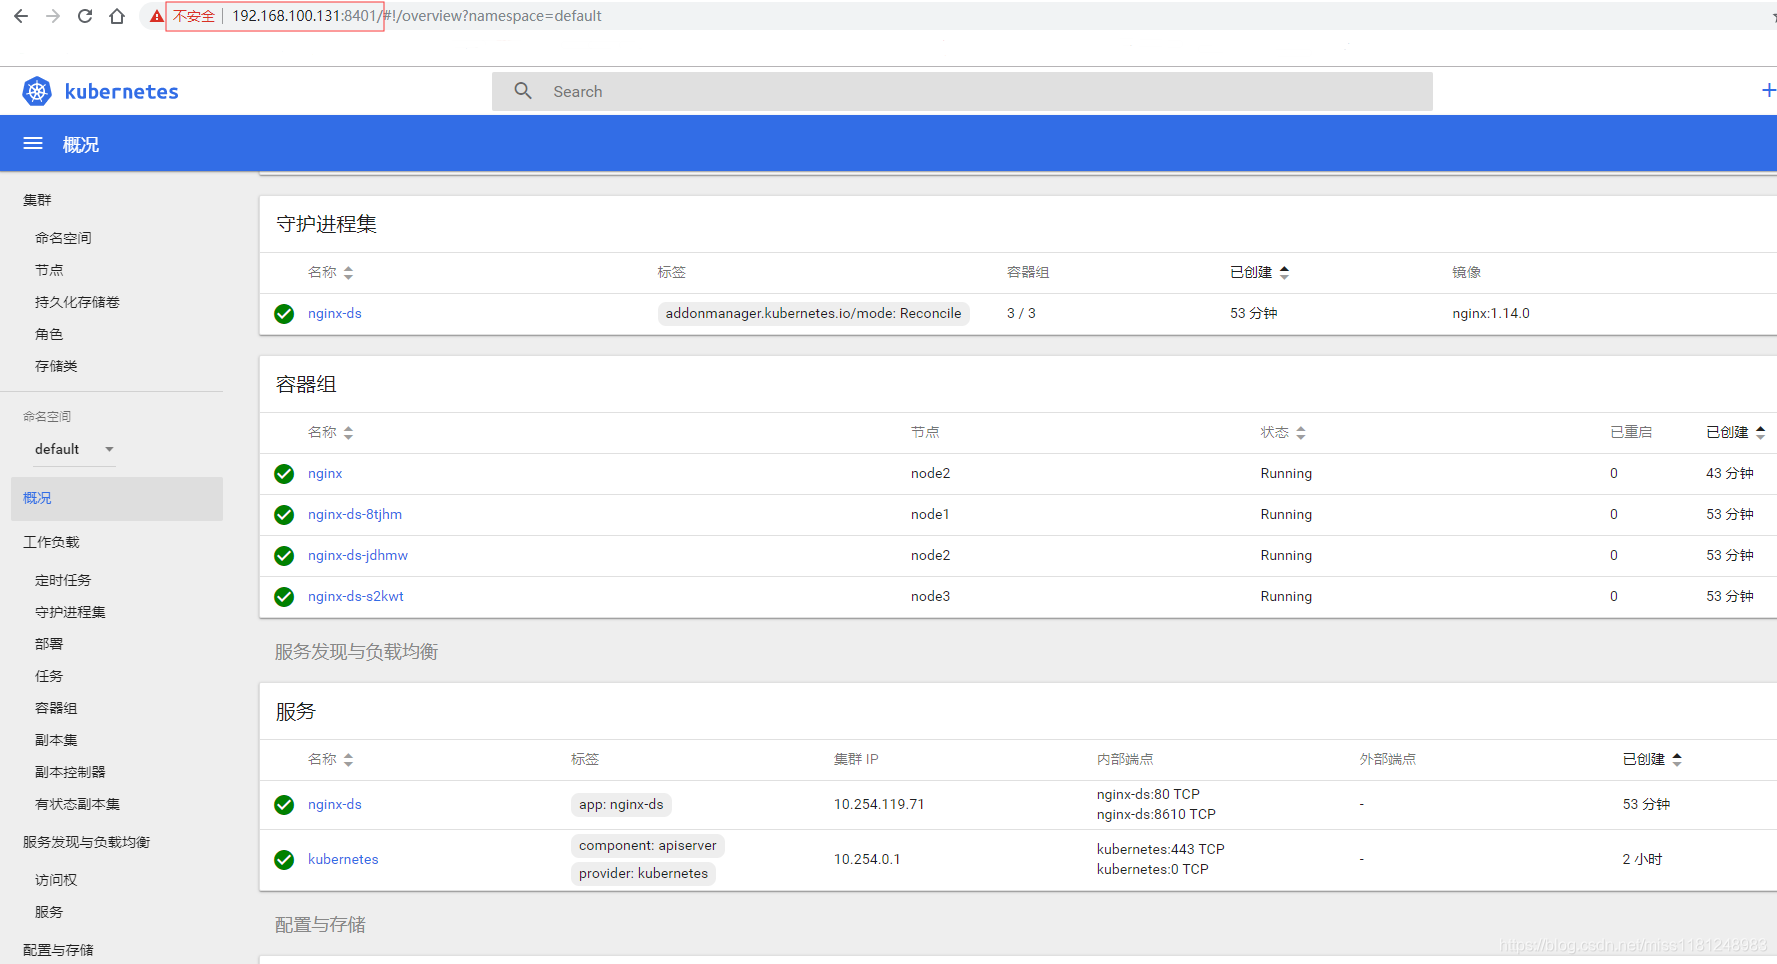Open 服务发现与负载均衡 in the sidebar
This screenshot has height=964, width=1777.
click(x=86, y=842)
